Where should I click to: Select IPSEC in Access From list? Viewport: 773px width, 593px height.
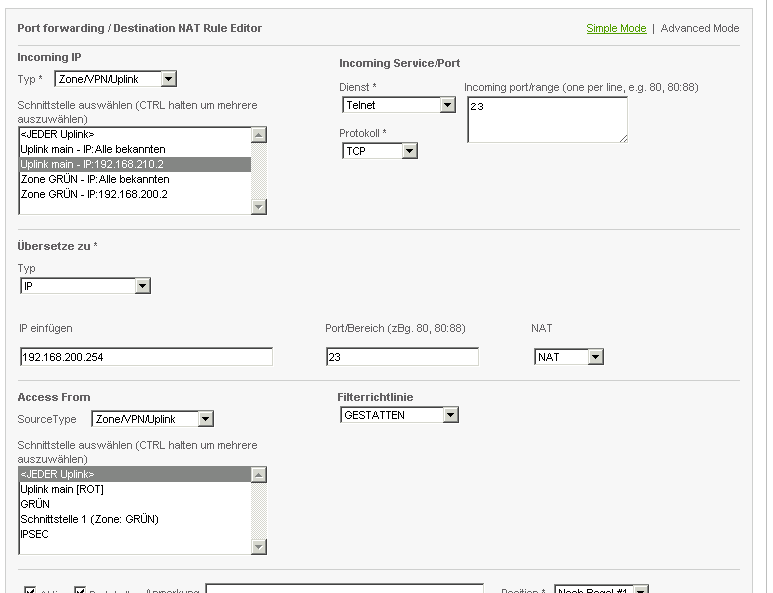point(134,534)
